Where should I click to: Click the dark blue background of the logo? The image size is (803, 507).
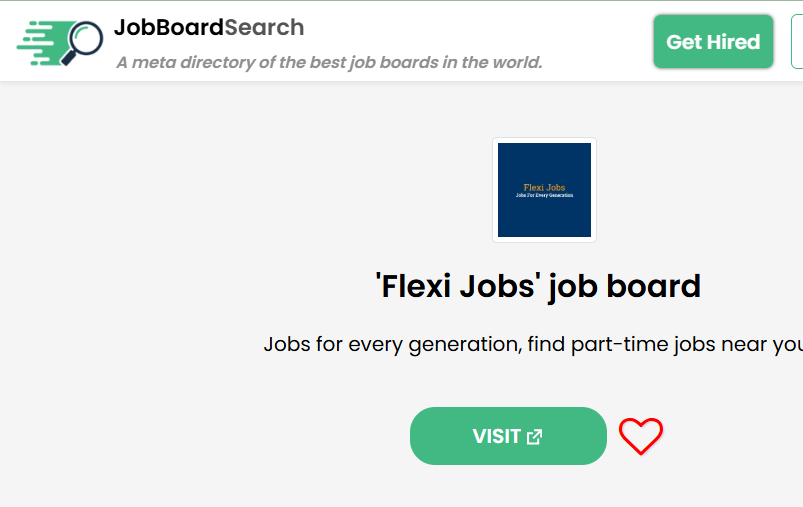coord(544,222)
